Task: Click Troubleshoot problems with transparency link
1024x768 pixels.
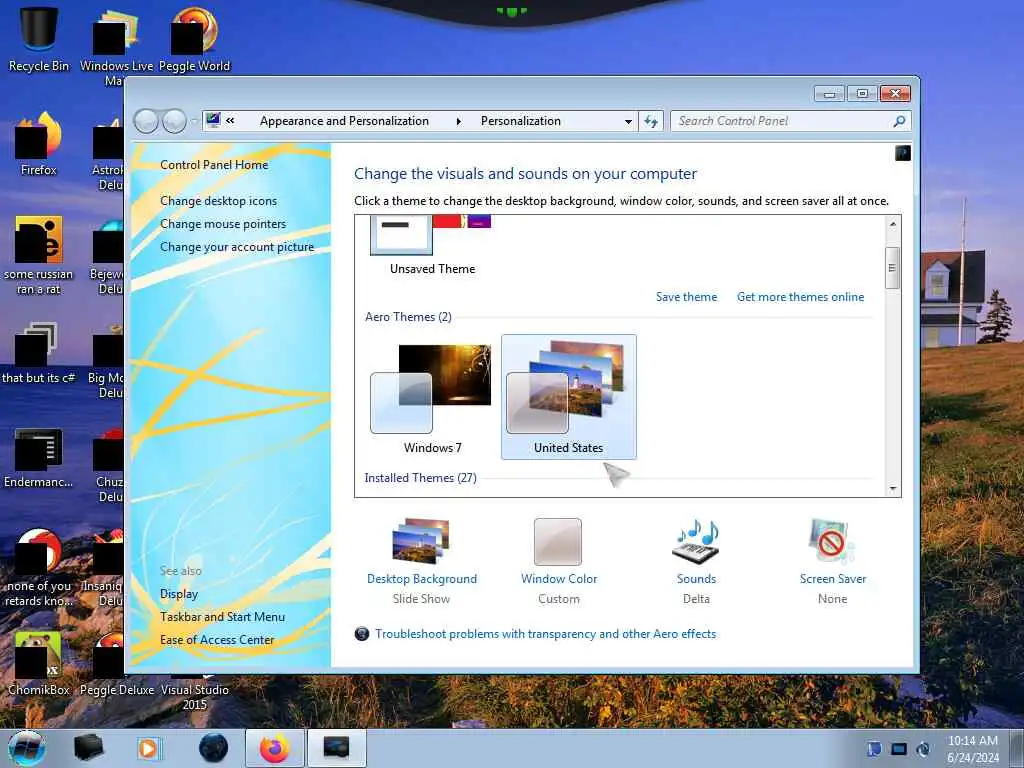Action: (545, 634)
